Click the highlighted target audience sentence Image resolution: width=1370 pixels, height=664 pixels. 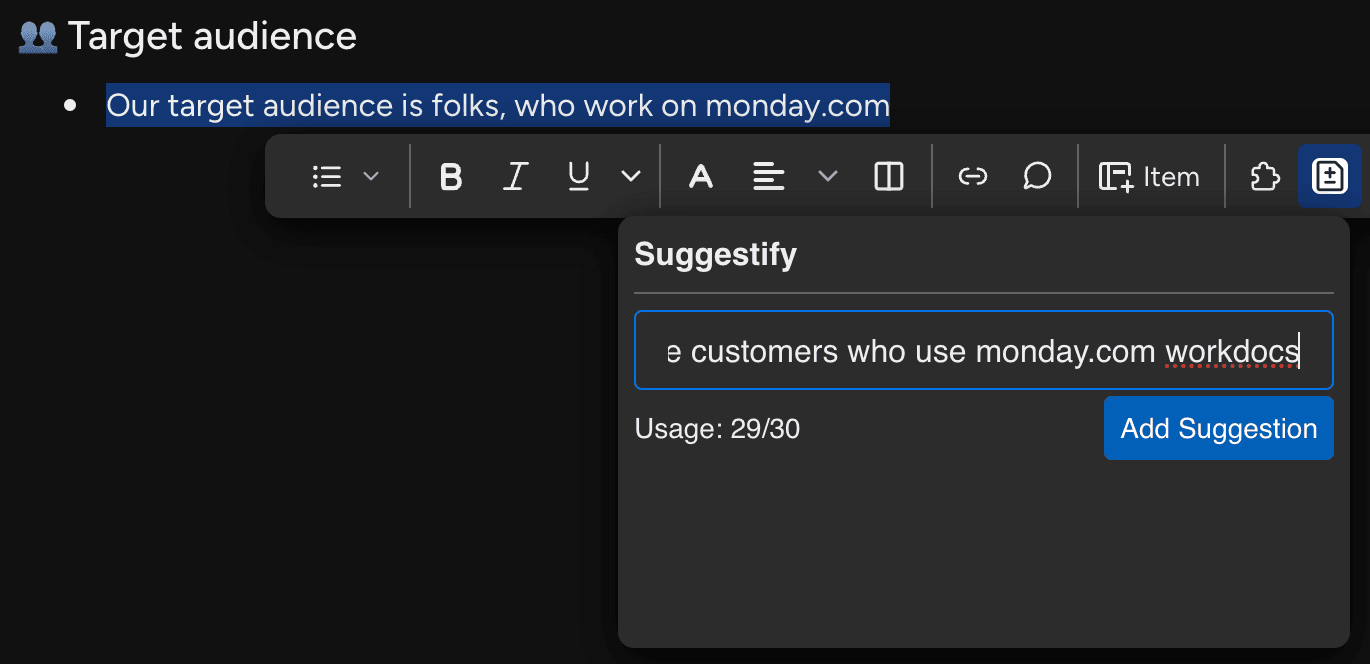(498, 105)
